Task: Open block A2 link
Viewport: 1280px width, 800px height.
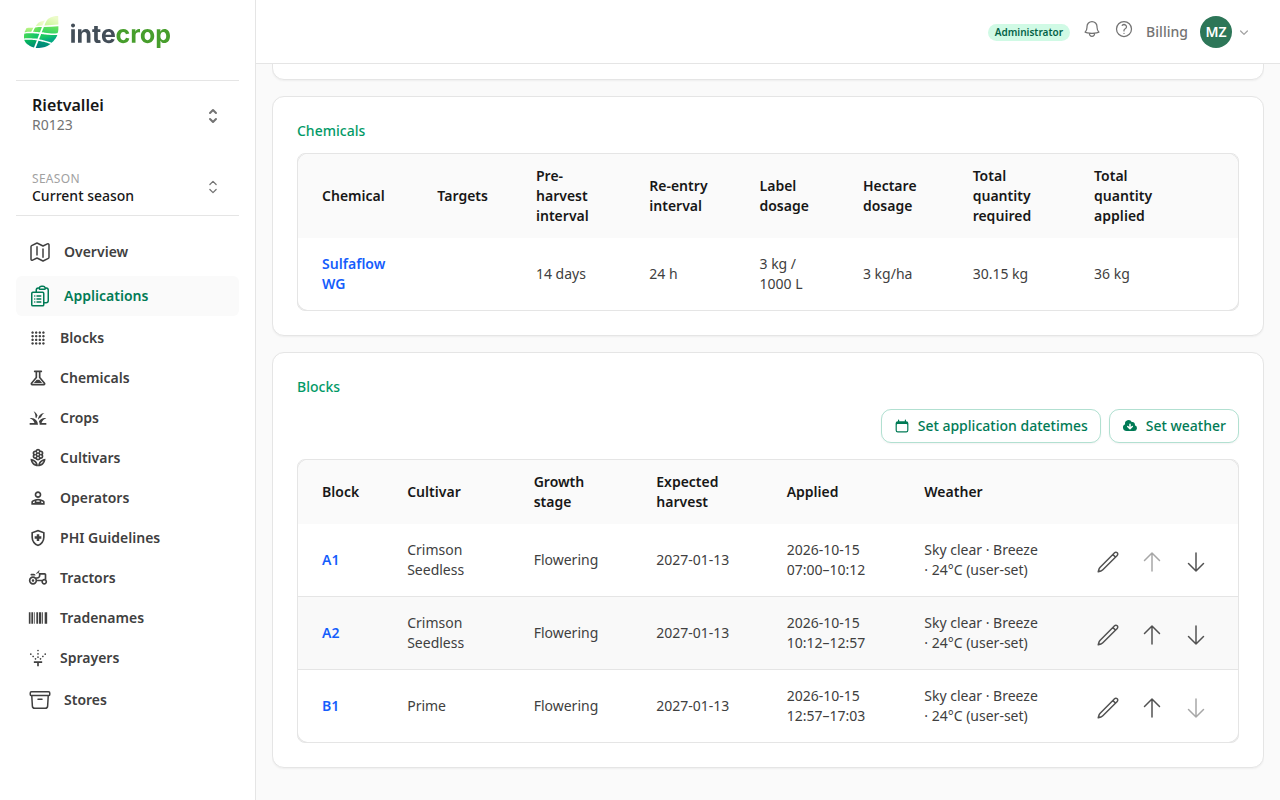Action: coord(330,633)
